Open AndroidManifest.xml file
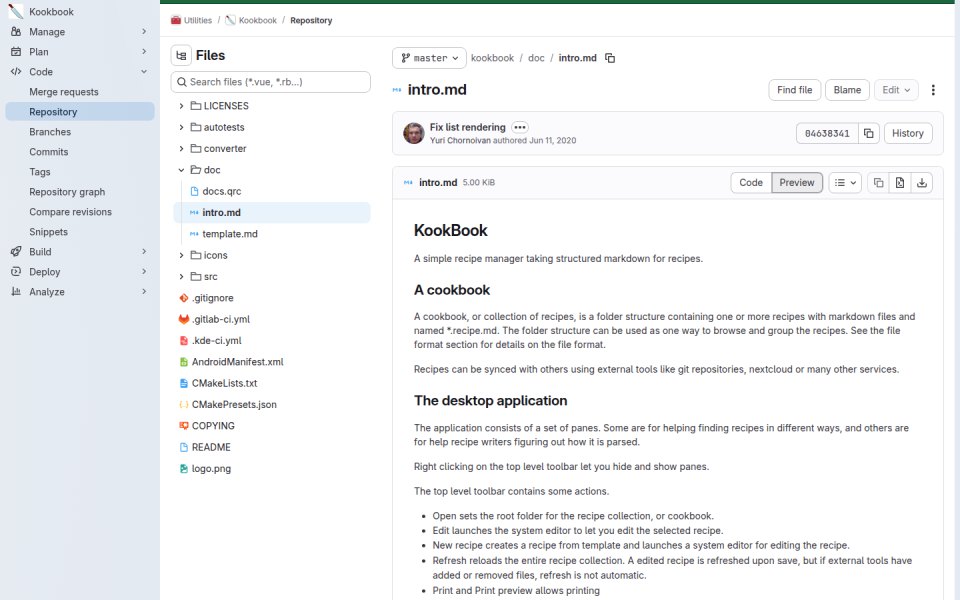The width and height of the screenshot is (960, 600). click(x=238, y=362)
